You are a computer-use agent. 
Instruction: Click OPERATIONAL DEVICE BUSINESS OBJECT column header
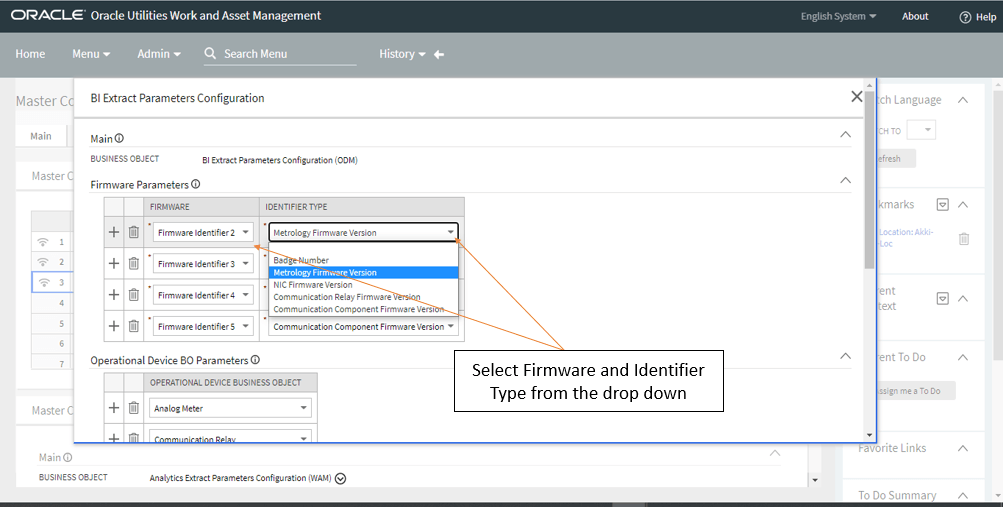tap(230, 382)
